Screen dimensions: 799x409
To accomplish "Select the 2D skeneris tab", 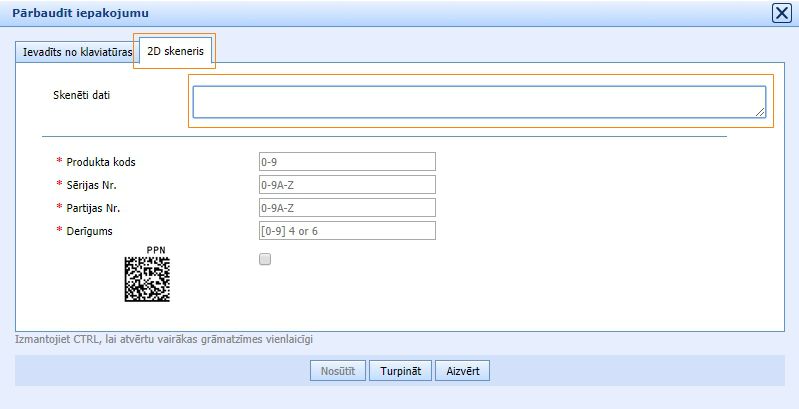I will point(175,51).
